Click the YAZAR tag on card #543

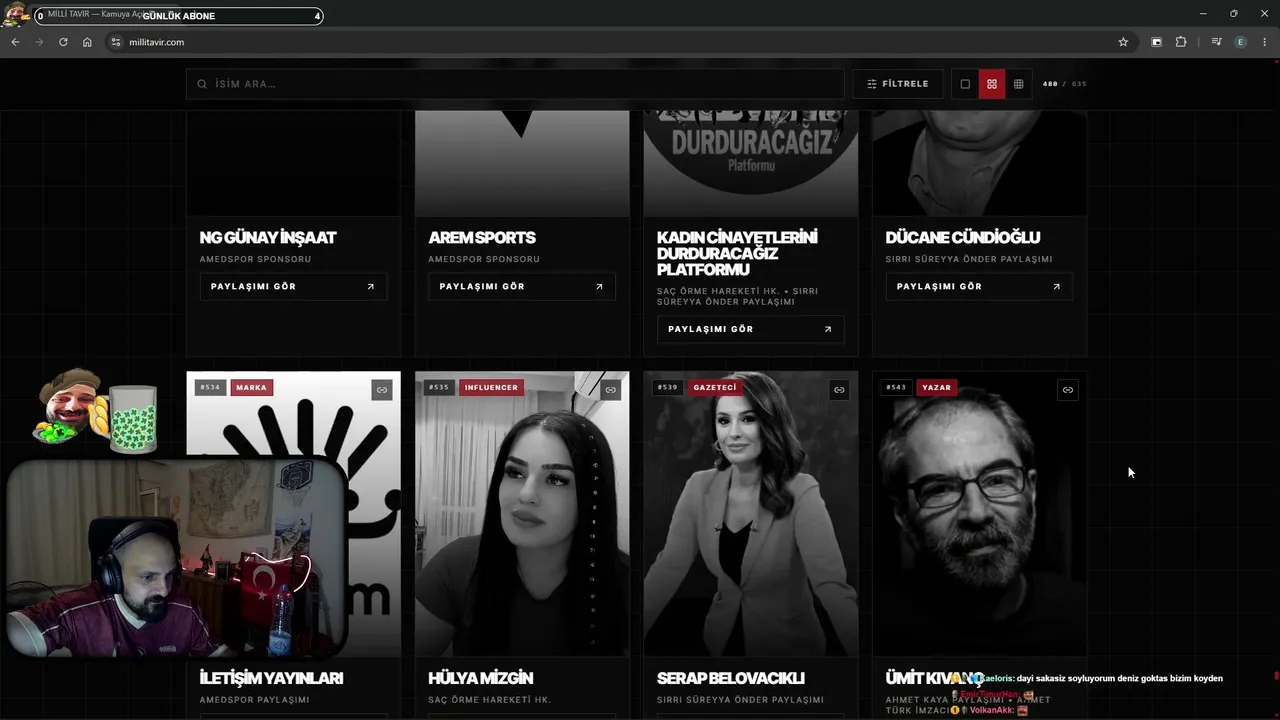pos(937,388)
